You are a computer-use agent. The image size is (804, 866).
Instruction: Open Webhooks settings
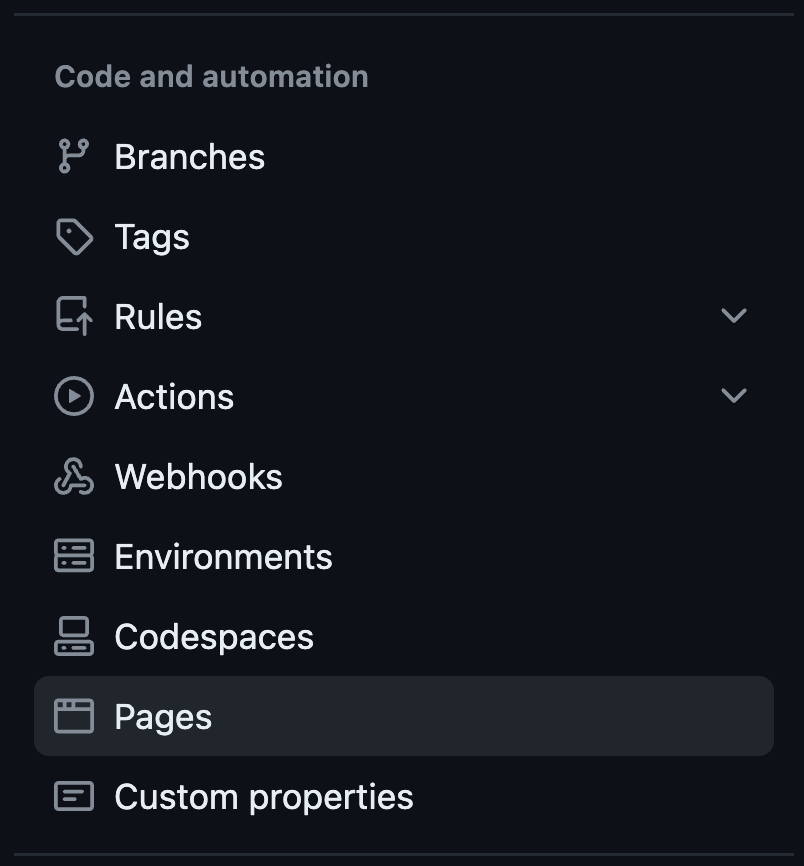coord(198,477)
